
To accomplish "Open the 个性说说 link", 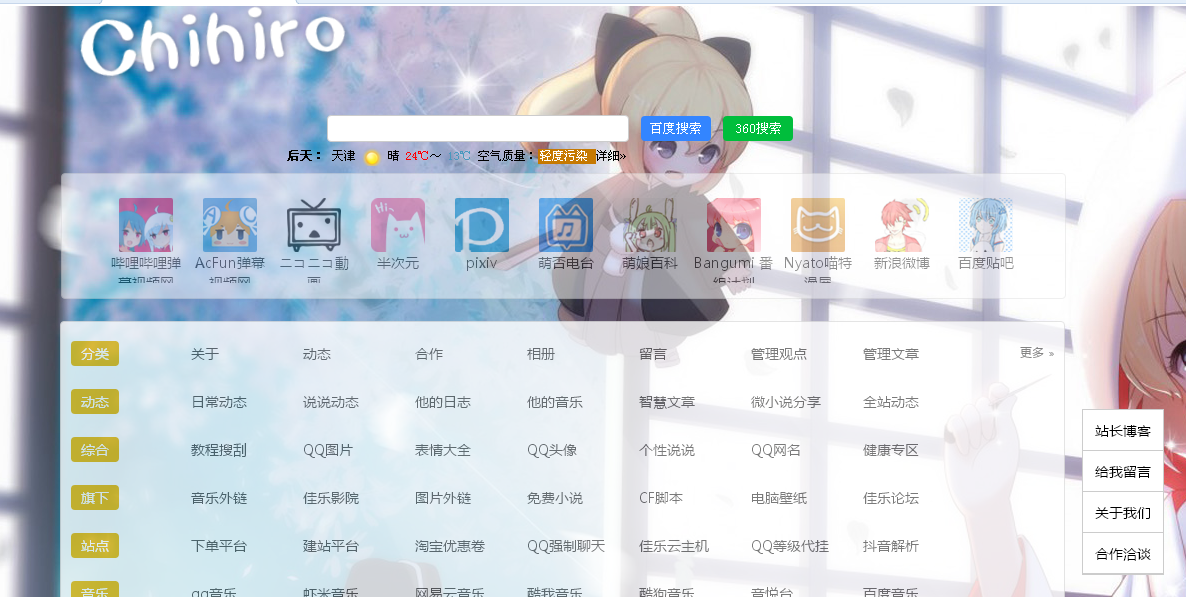I will pos(666,449).
